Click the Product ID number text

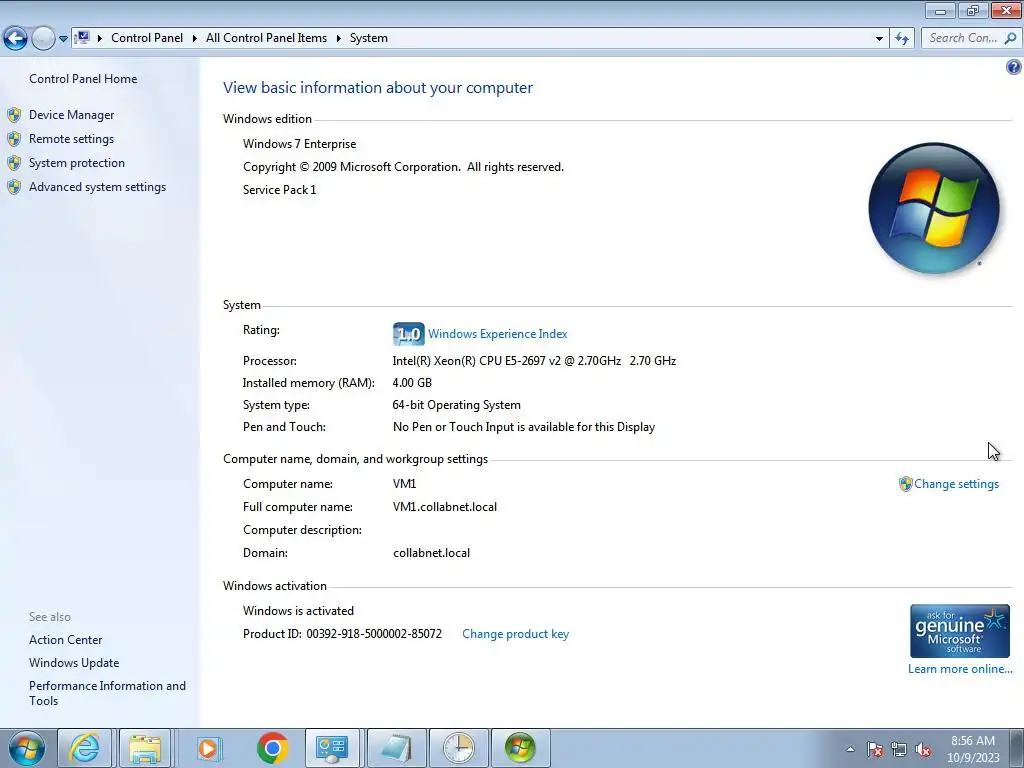[374, 634]
